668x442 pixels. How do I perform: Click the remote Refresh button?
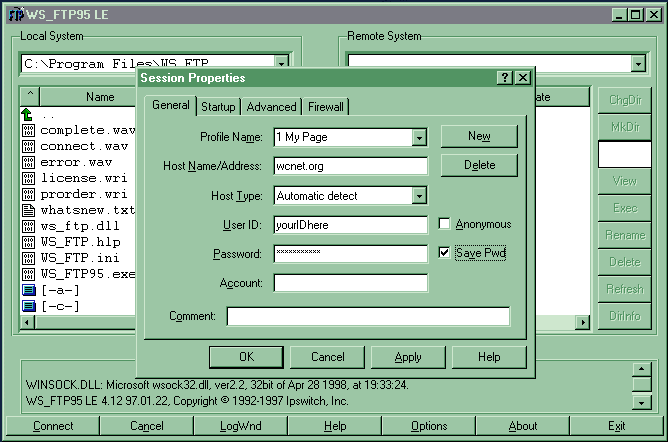tap(625, 289)
